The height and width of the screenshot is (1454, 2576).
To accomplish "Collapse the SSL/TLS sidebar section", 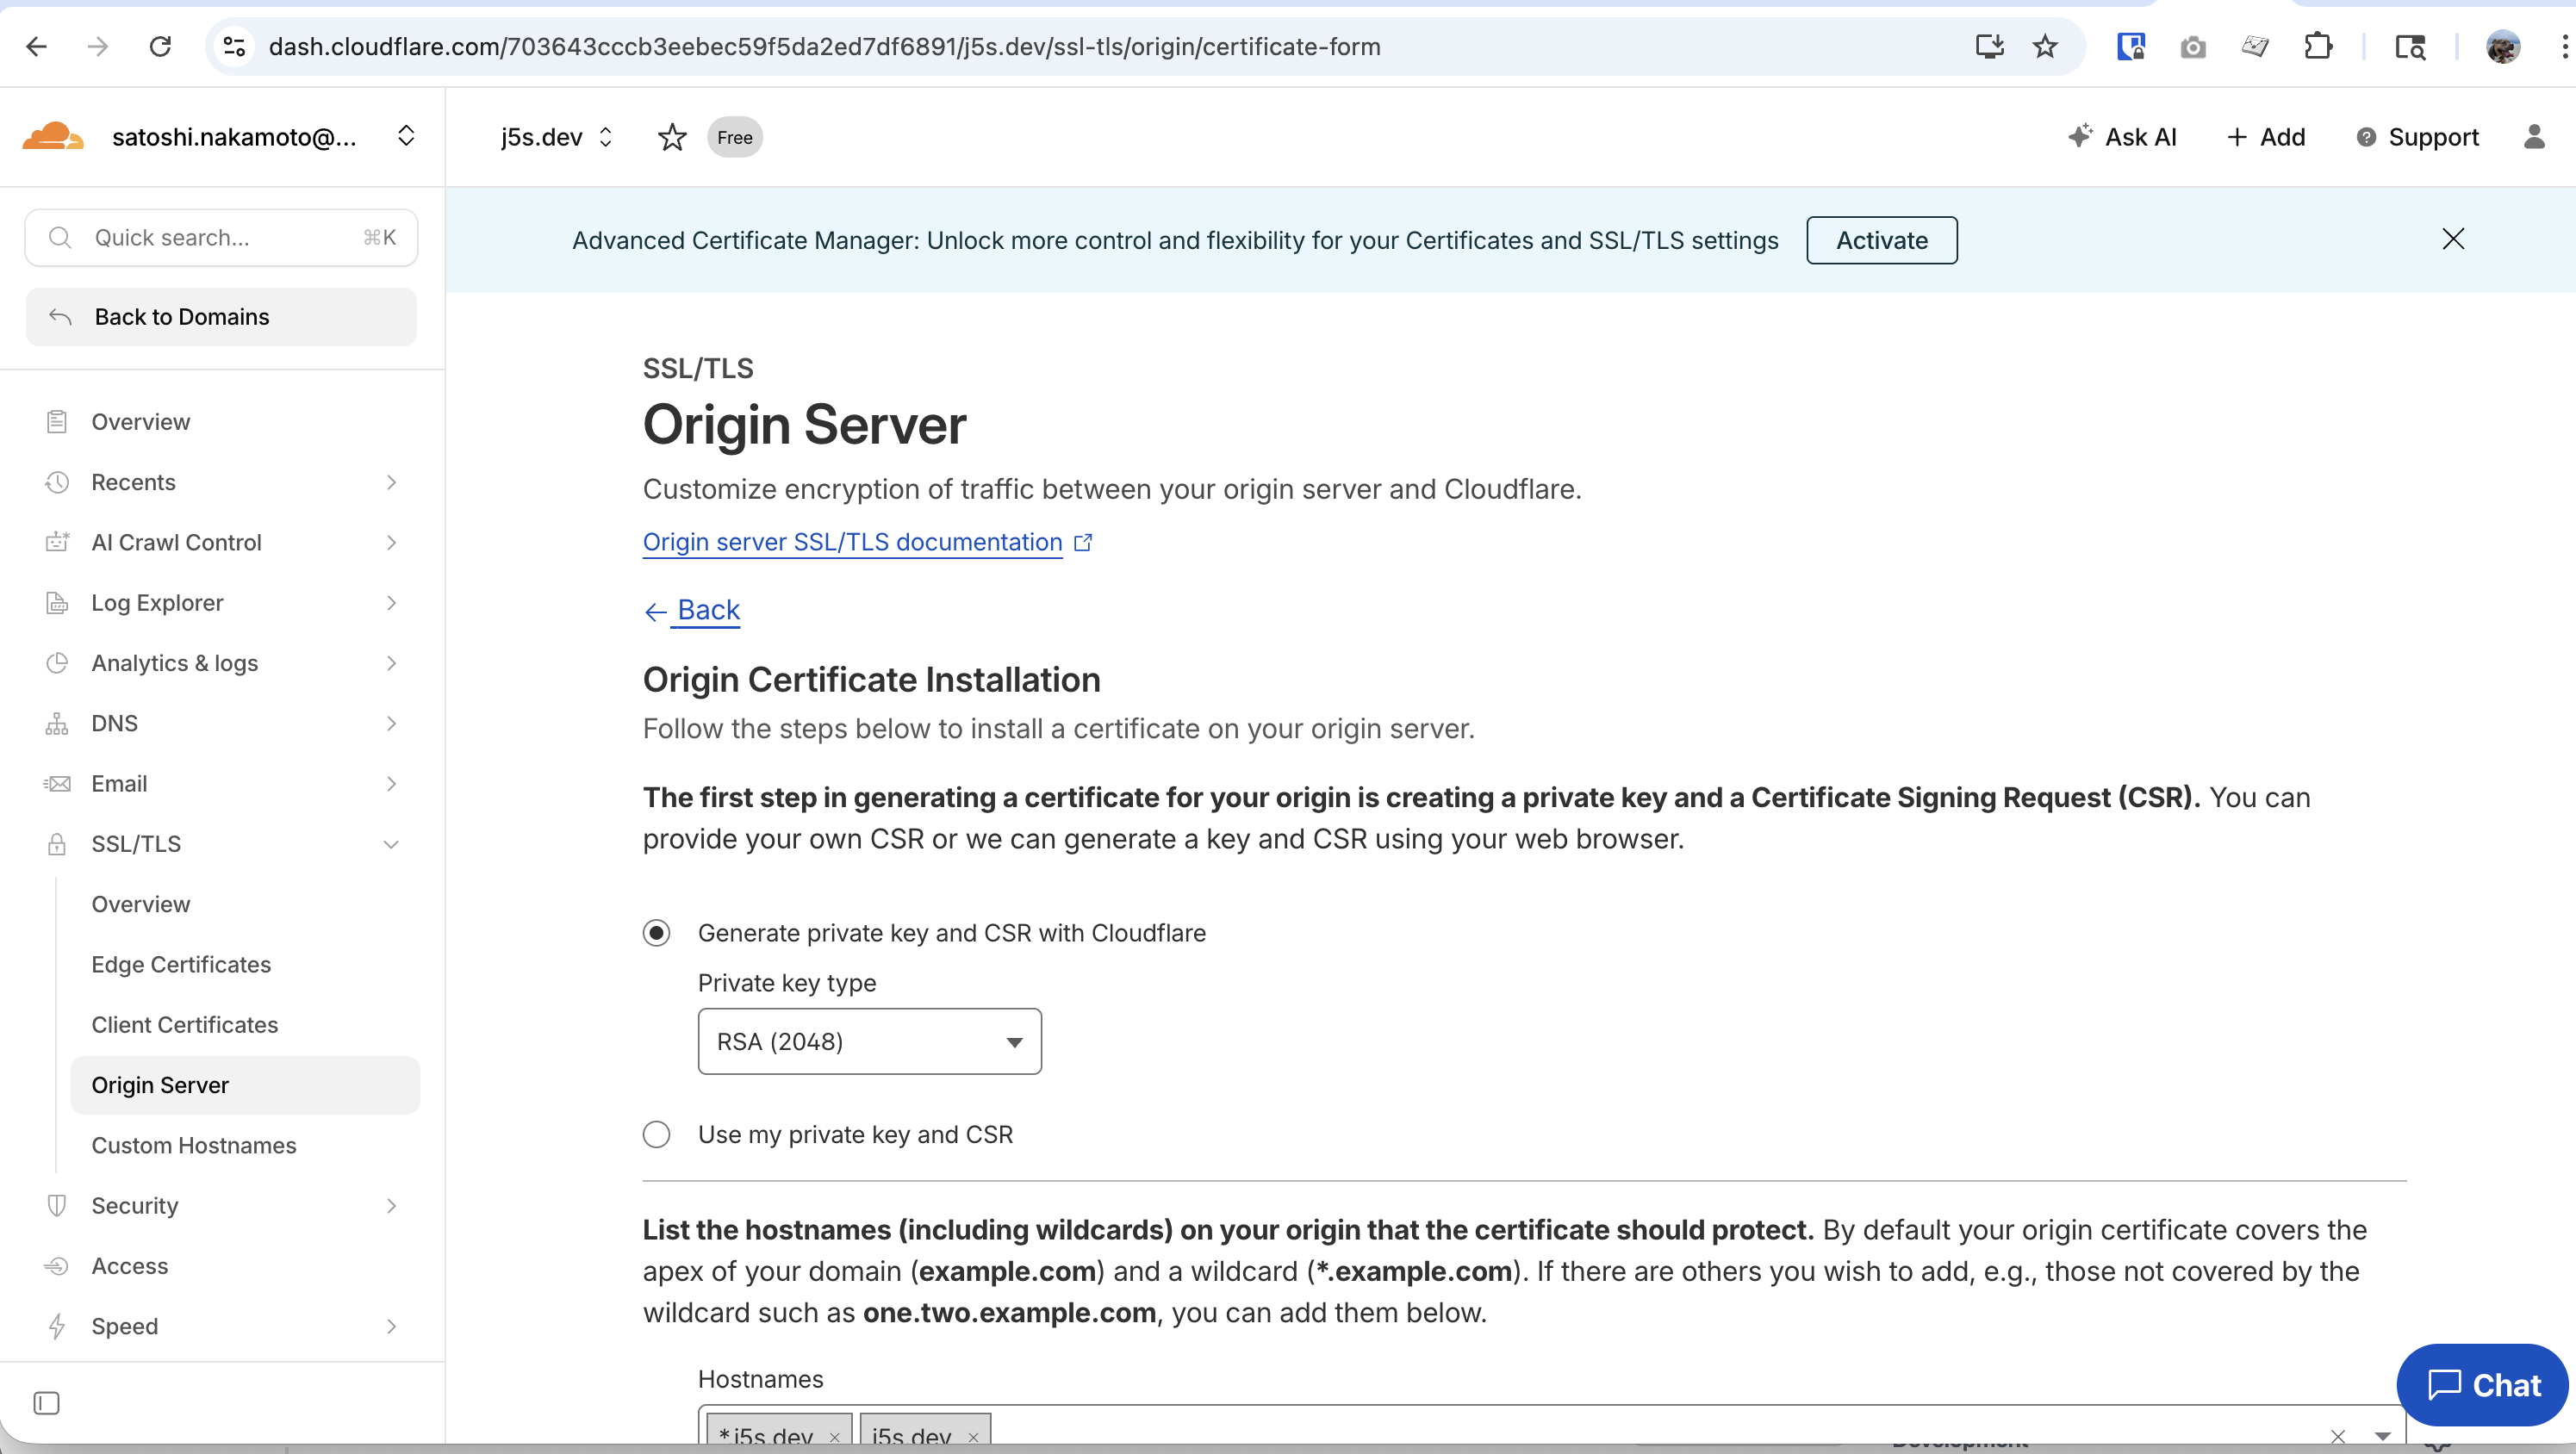I will (391, 844).
